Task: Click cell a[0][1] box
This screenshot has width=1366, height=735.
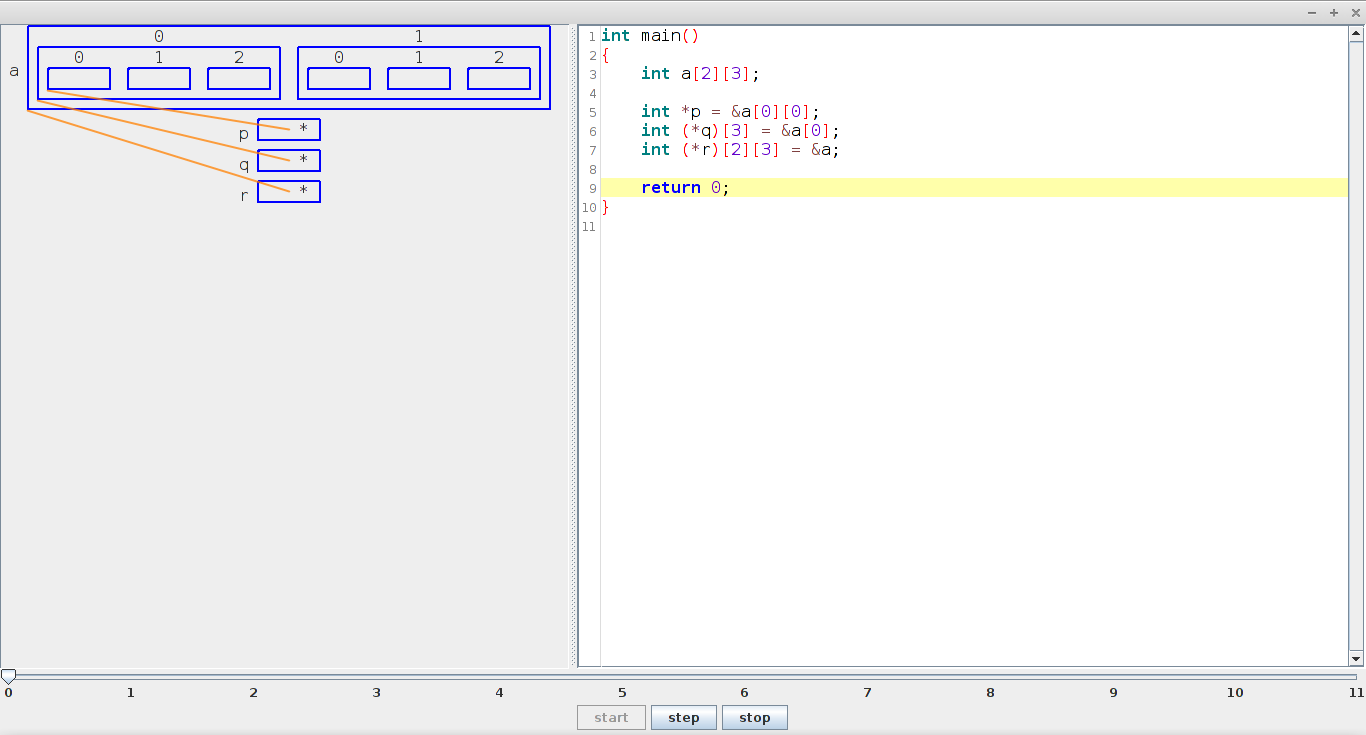Action: click(159, 78)
